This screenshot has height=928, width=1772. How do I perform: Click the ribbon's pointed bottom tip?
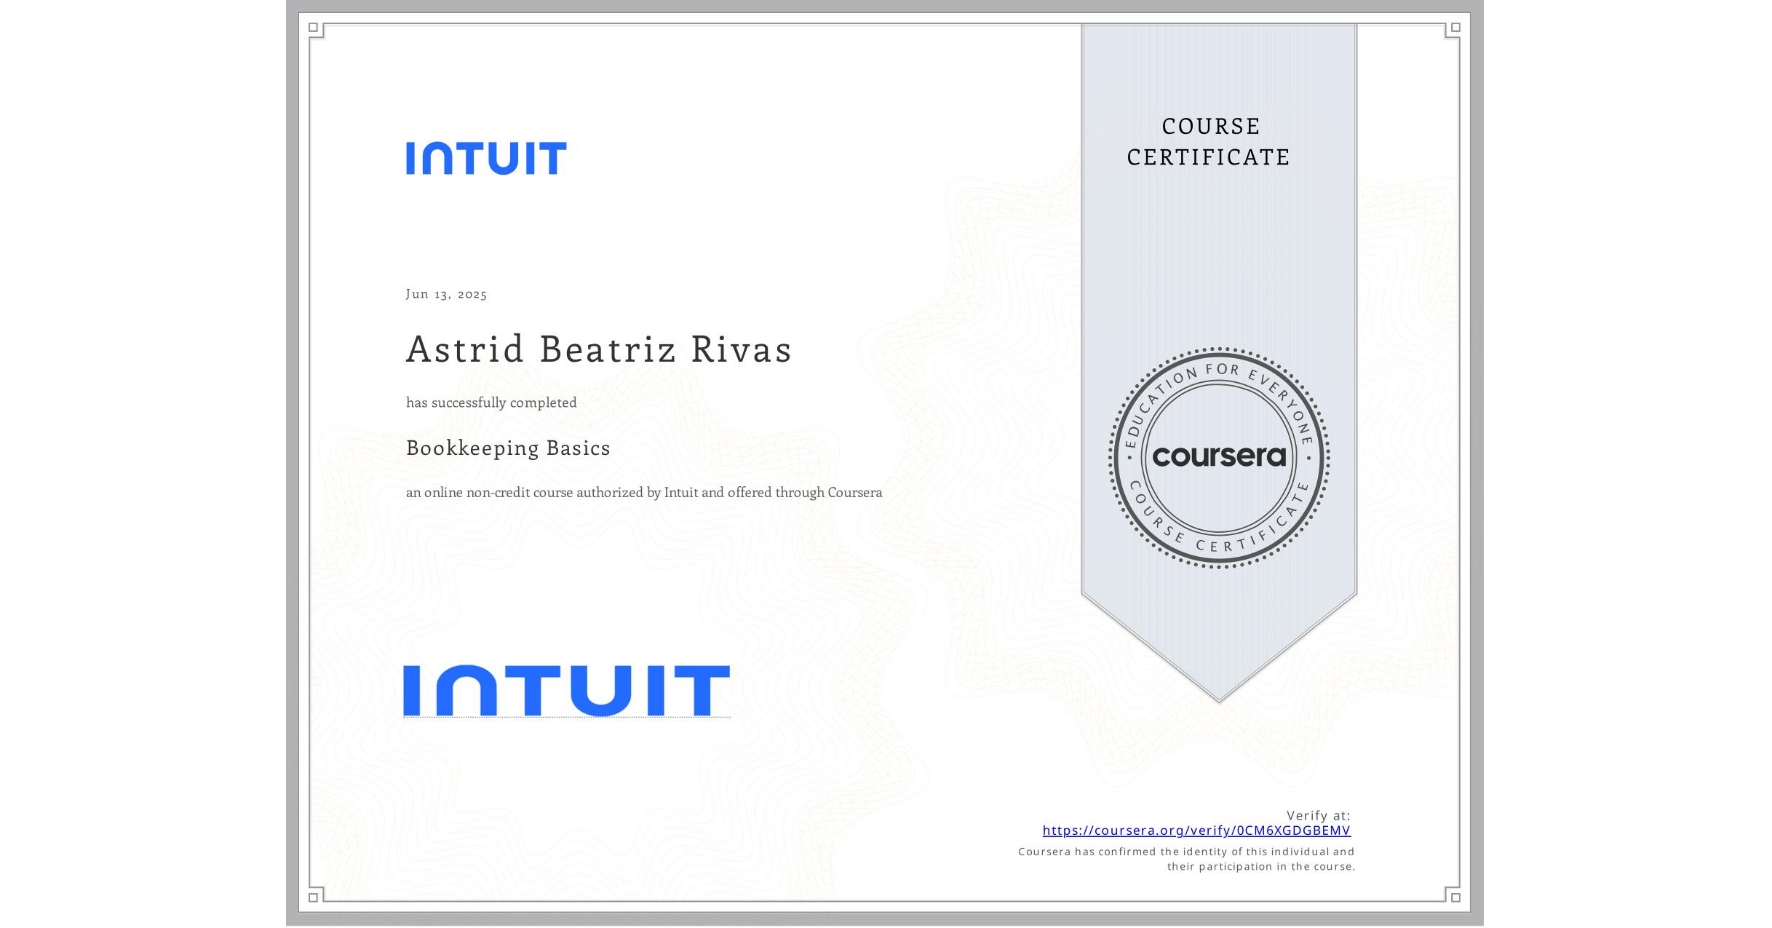tap(1219, 695)
